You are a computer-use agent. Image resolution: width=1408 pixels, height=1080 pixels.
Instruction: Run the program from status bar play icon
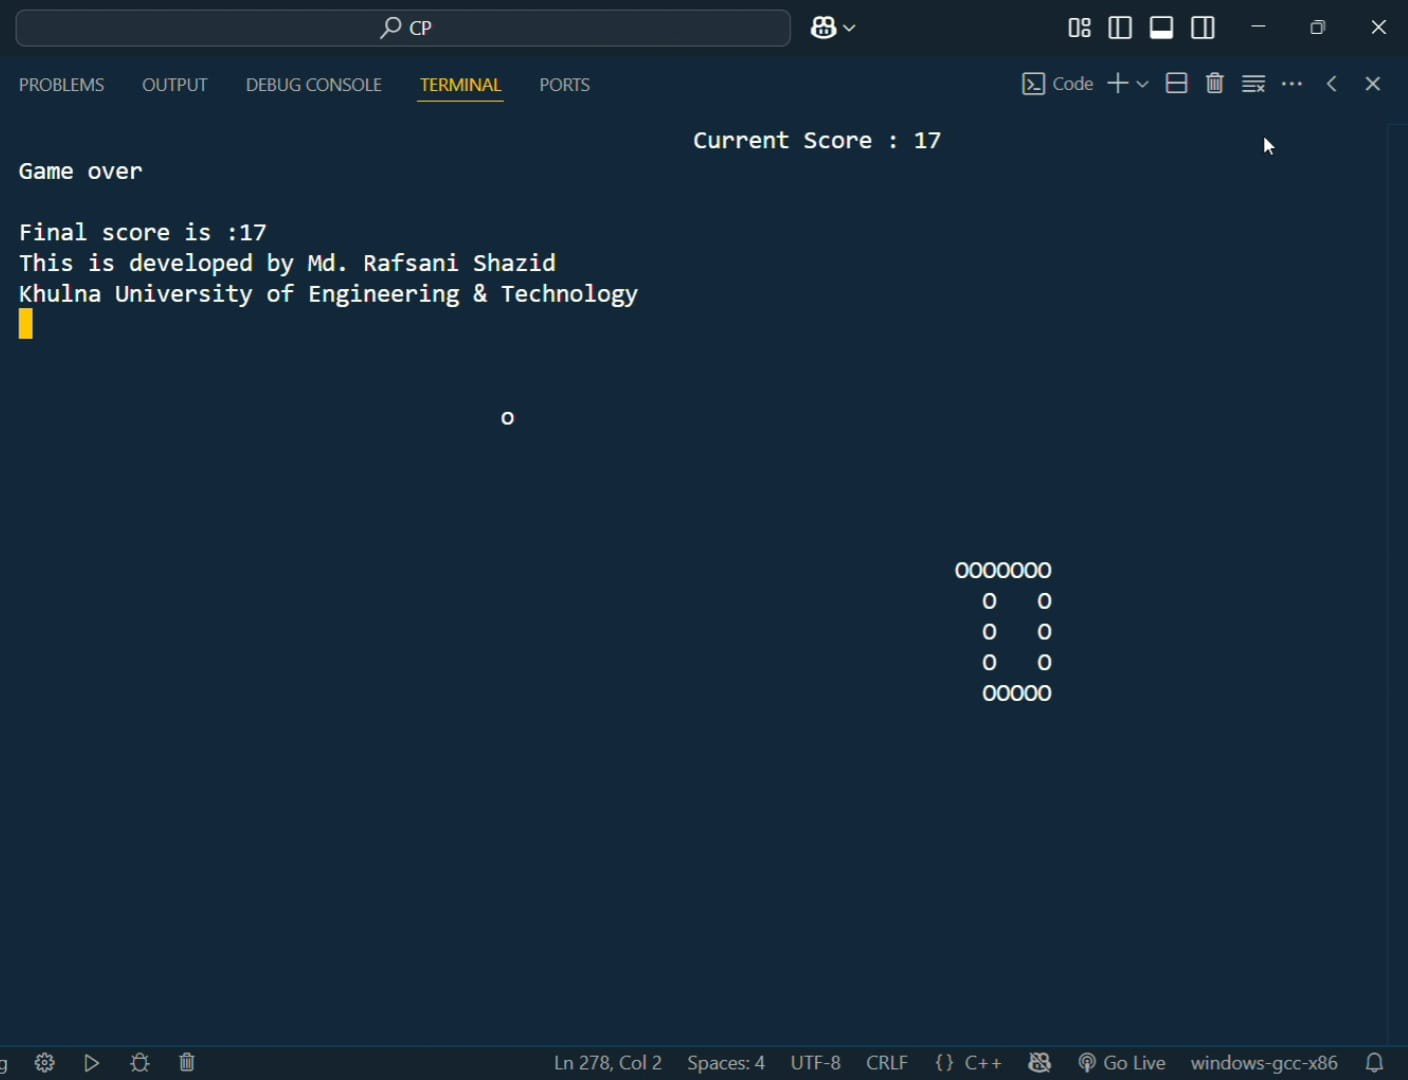tap(92, 1063)
